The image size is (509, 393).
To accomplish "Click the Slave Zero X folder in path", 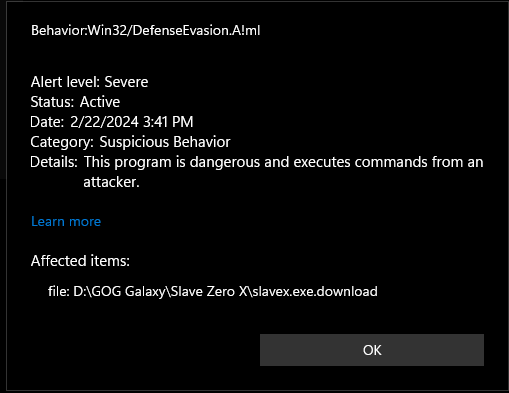I will (x=209, y=291).
